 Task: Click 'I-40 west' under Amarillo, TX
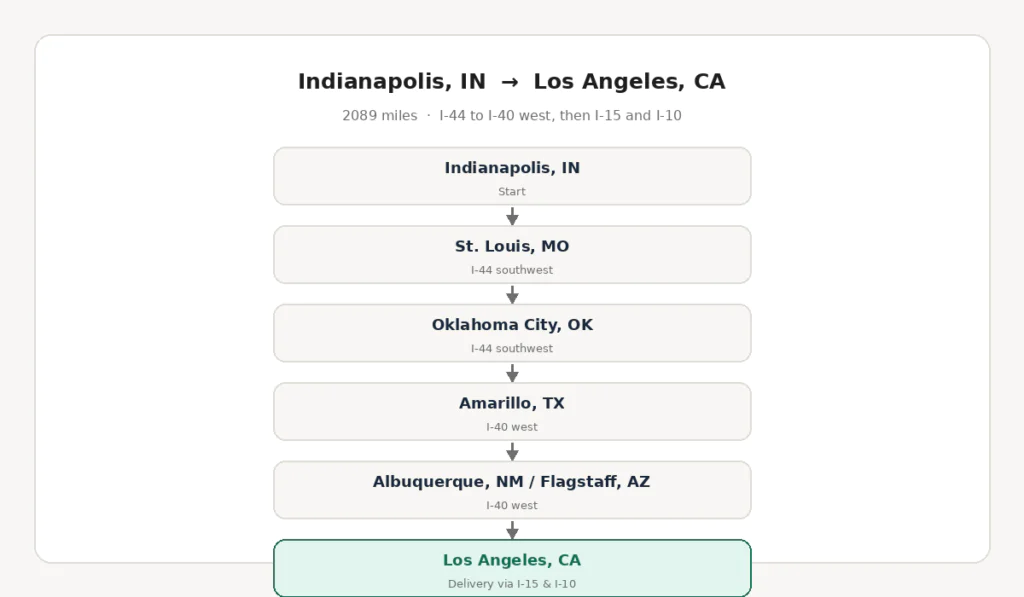tap(512, 427)
